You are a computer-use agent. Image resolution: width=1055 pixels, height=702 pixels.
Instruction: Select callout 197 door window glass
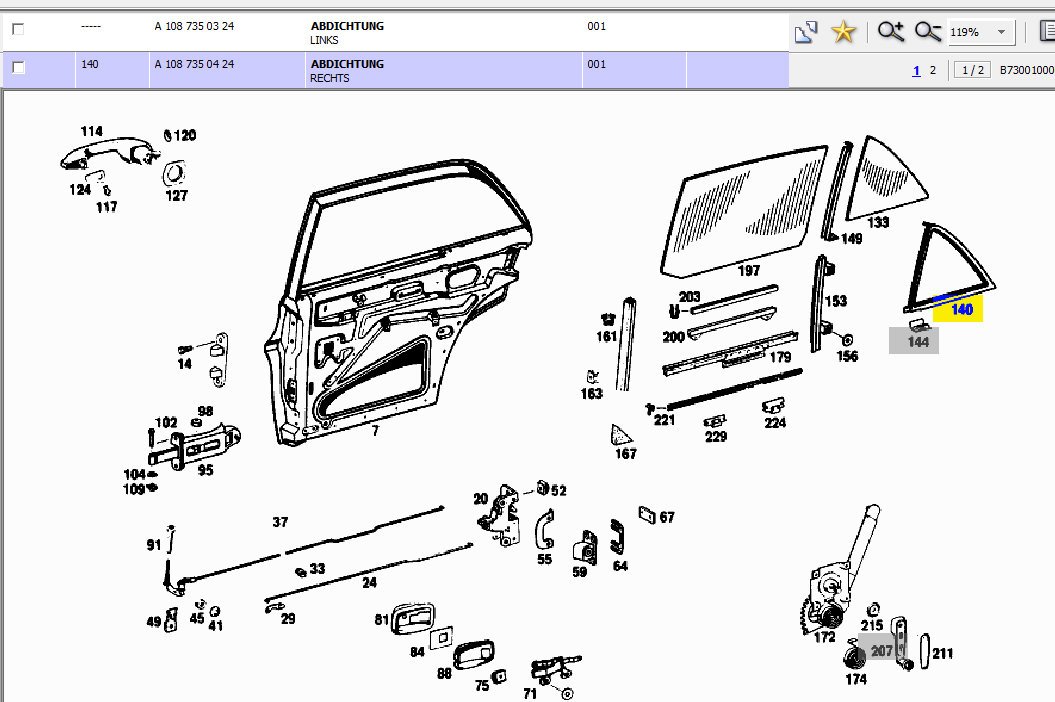pyautogui.click(x=748, y=271)
